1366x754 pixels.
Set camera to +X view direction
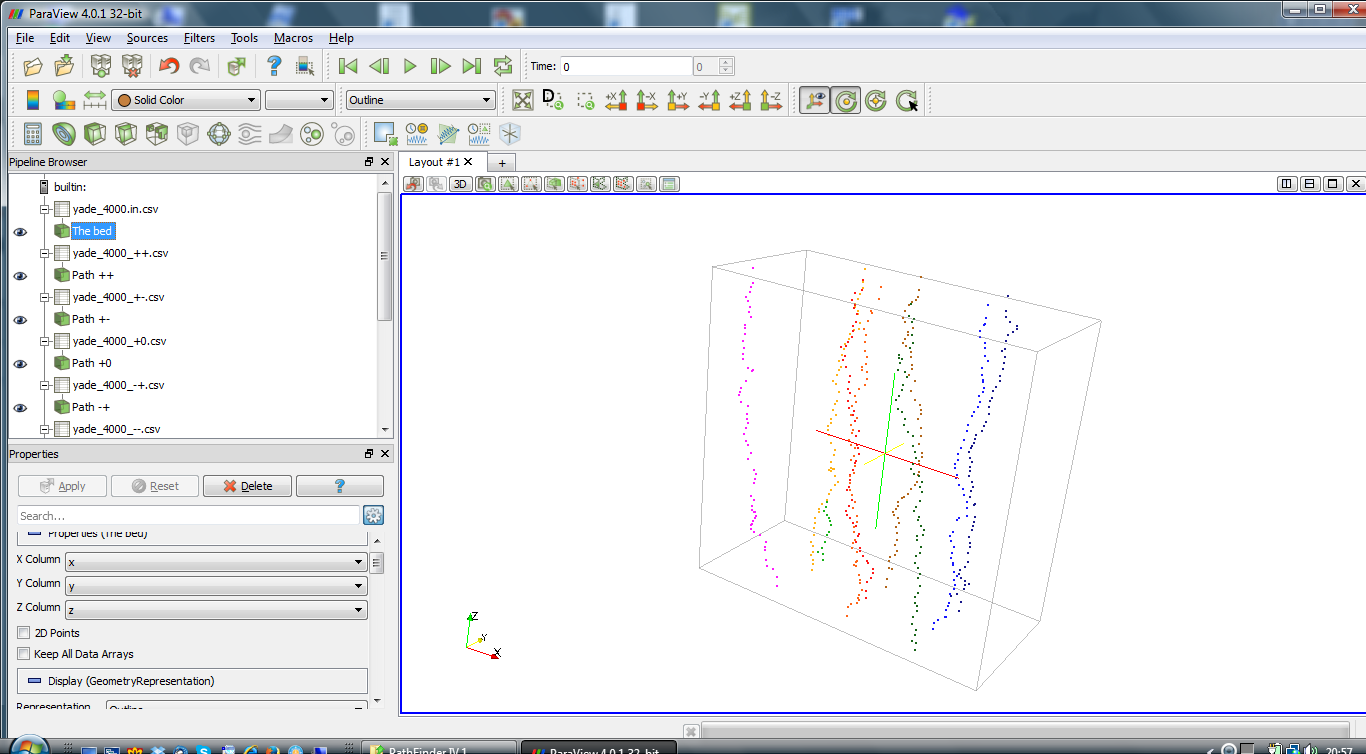pos(614,100)
